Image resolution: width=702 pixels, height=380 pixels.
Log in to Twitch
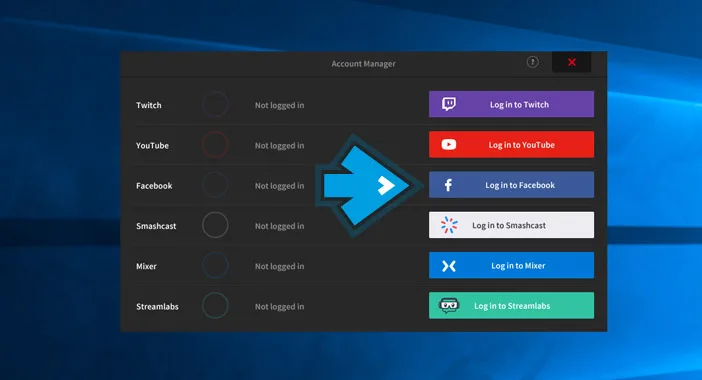(x=511, y=104)
